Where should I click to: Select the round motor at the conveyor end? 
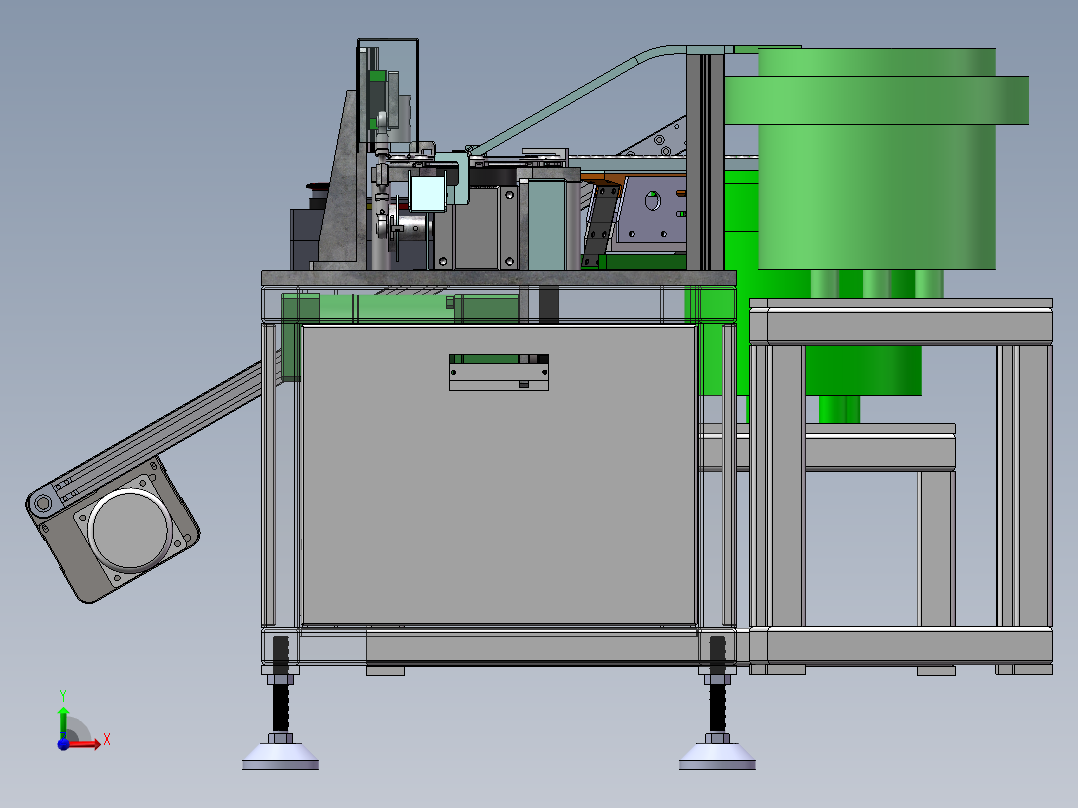[x=129, y=529]
